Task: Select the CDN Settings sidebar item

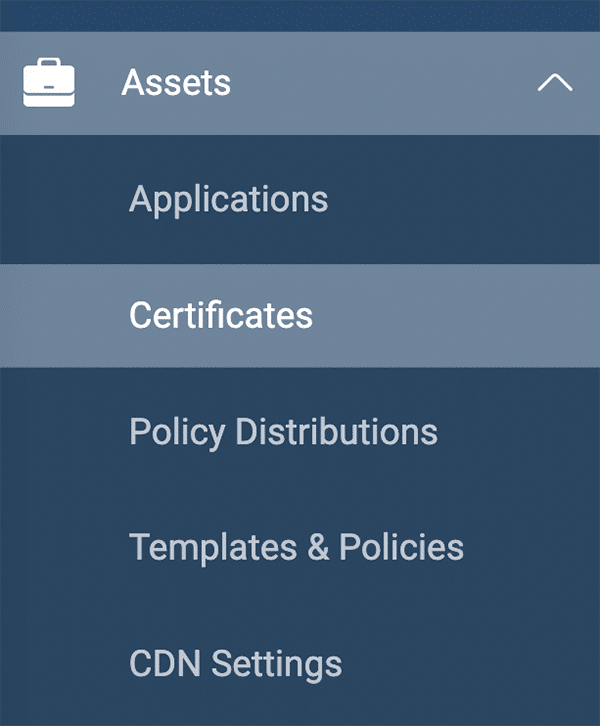Action: (x=235, y=664)
